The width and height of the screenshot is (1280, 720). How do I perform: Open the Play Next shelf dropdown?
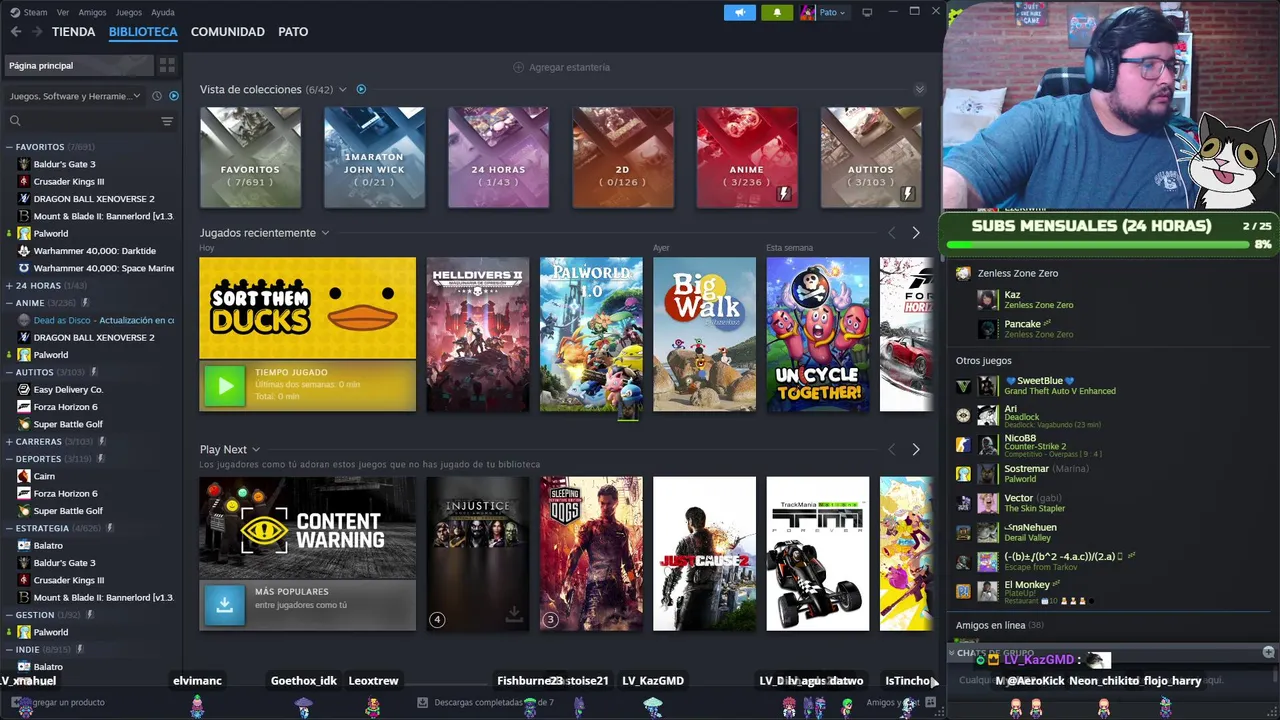[256, 449]
